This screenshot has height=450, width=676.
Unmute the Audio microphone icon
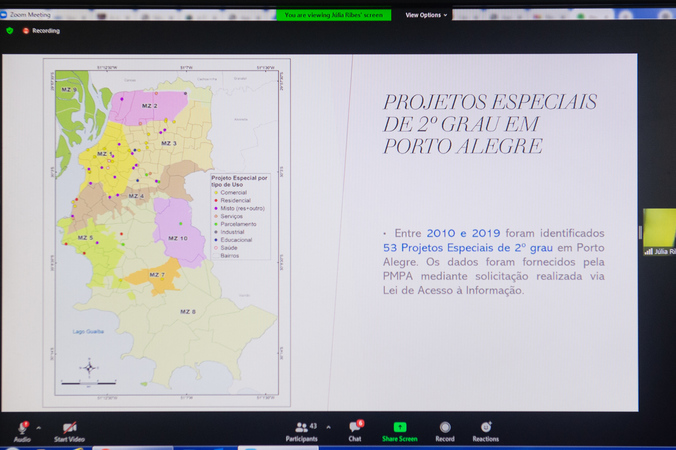22,428
